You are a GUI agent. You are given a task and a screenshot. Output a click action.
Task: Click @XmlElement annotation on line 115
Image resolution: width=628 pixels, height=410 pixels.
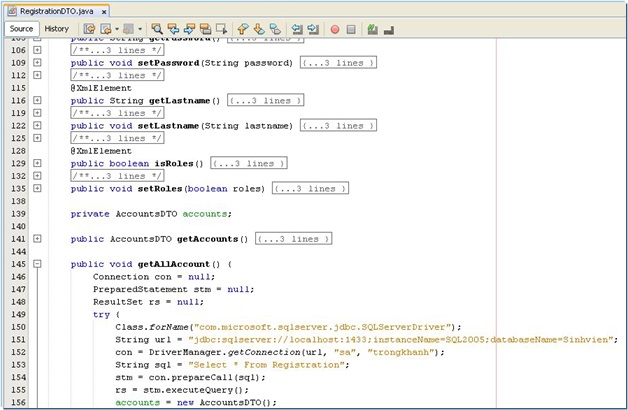[101, 88]
